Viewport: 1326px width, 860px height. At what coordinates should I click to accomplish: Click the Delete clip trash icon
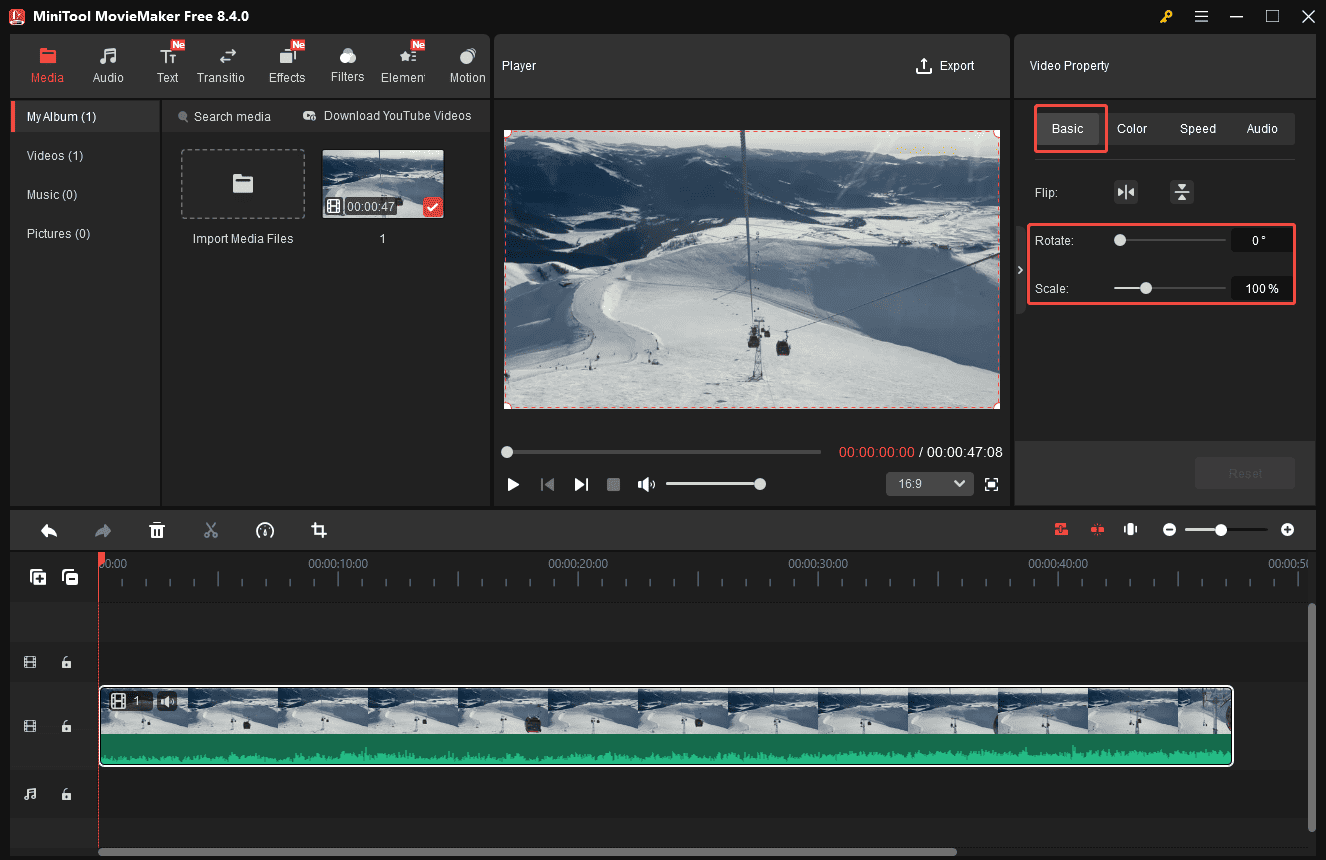click(x=157, y=530)
